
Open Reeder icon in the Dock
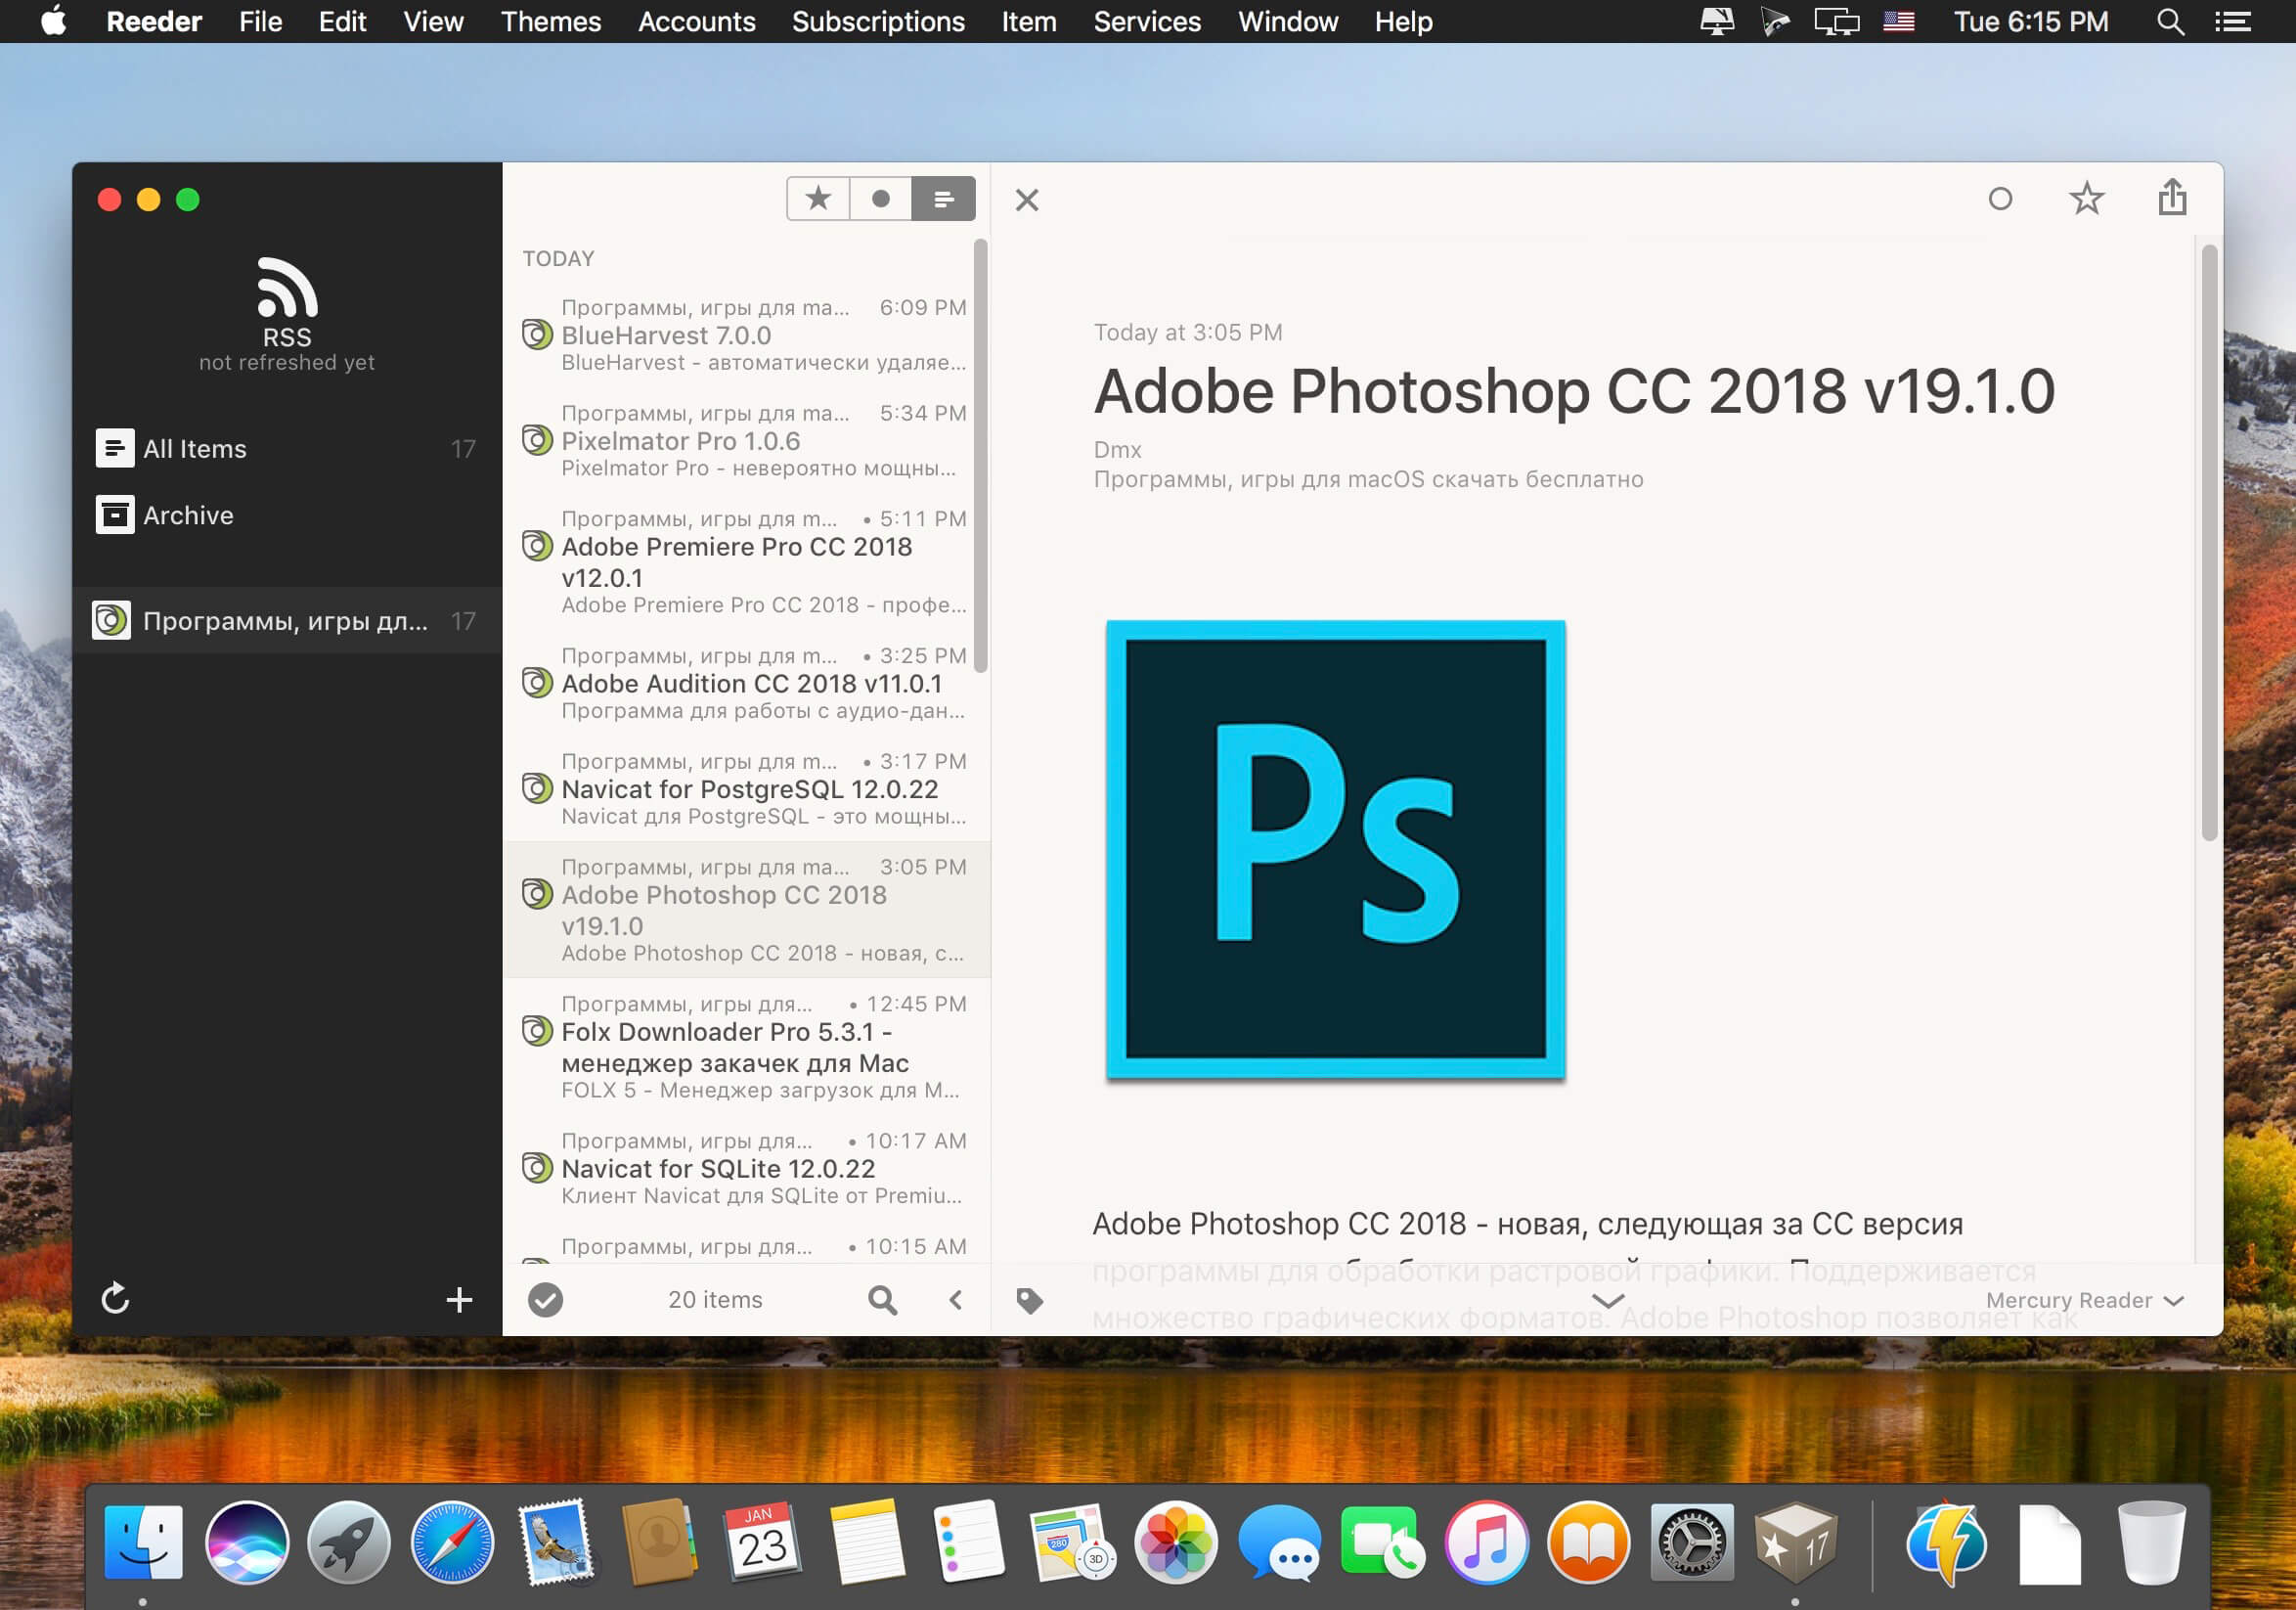click(x=1796, y=1542)
